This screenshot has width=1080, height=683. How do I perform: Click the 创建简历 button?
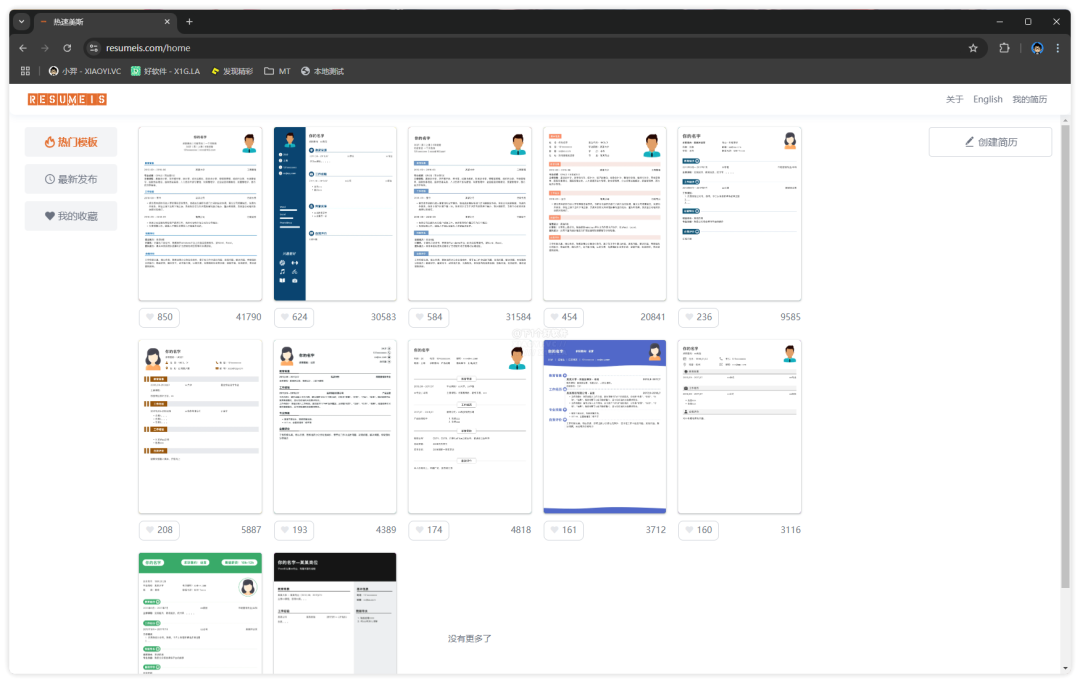tap(990, 142)
